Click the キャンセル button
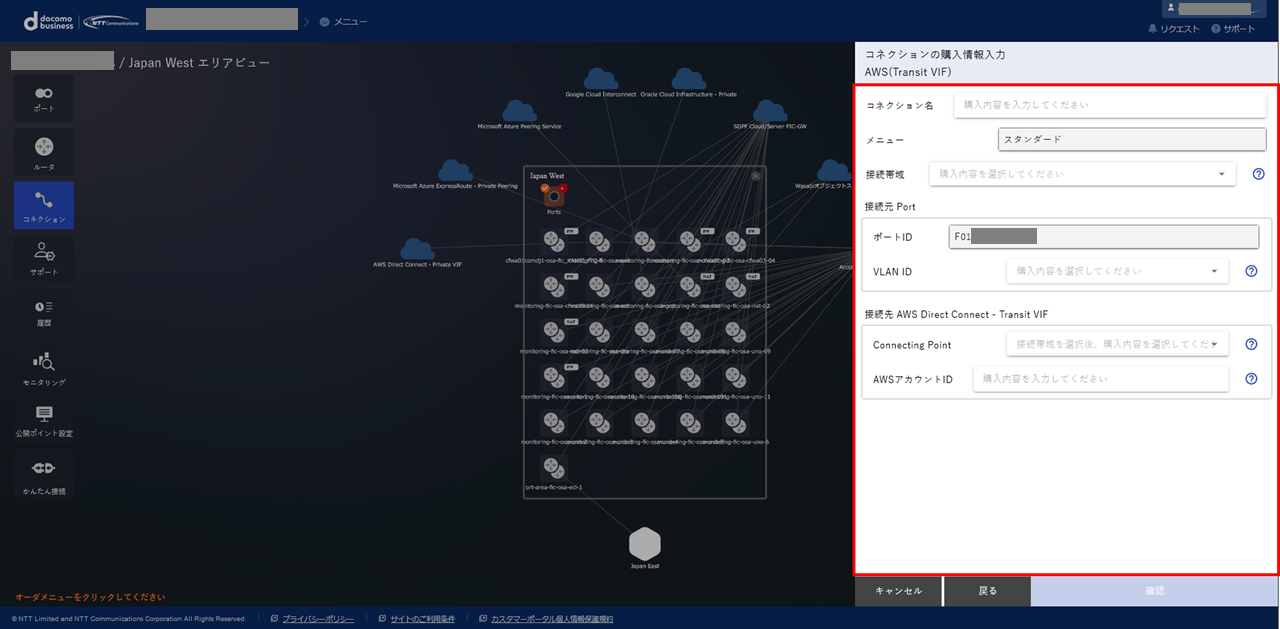This screenshot has width=1280, height=629. pyautogui.click(x=897, y=591)
